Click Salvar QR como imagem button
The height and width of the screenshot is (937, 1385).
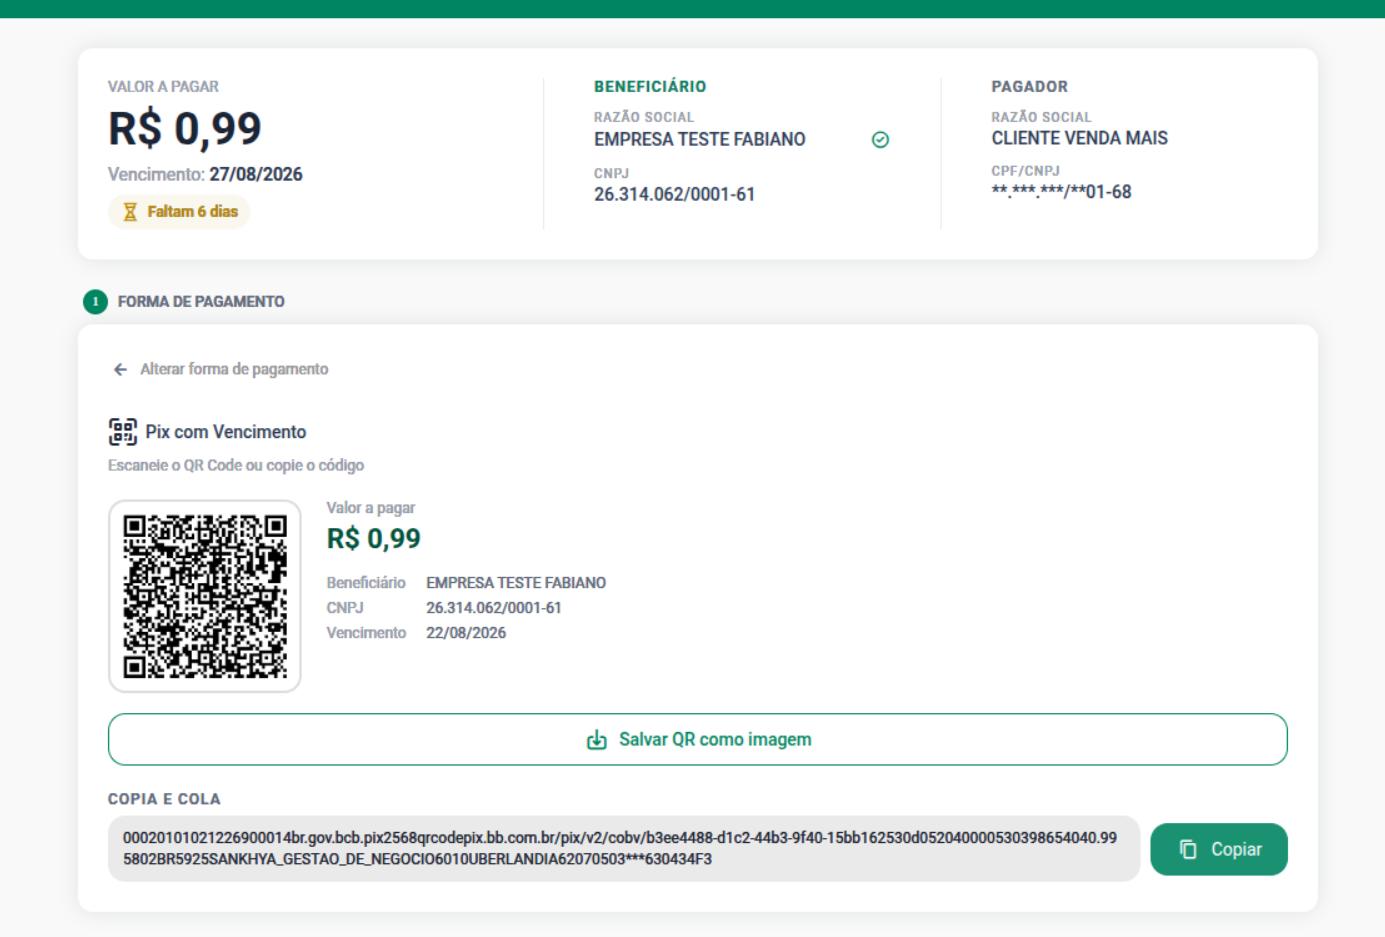pyautogui.click(x=698, y=740)
